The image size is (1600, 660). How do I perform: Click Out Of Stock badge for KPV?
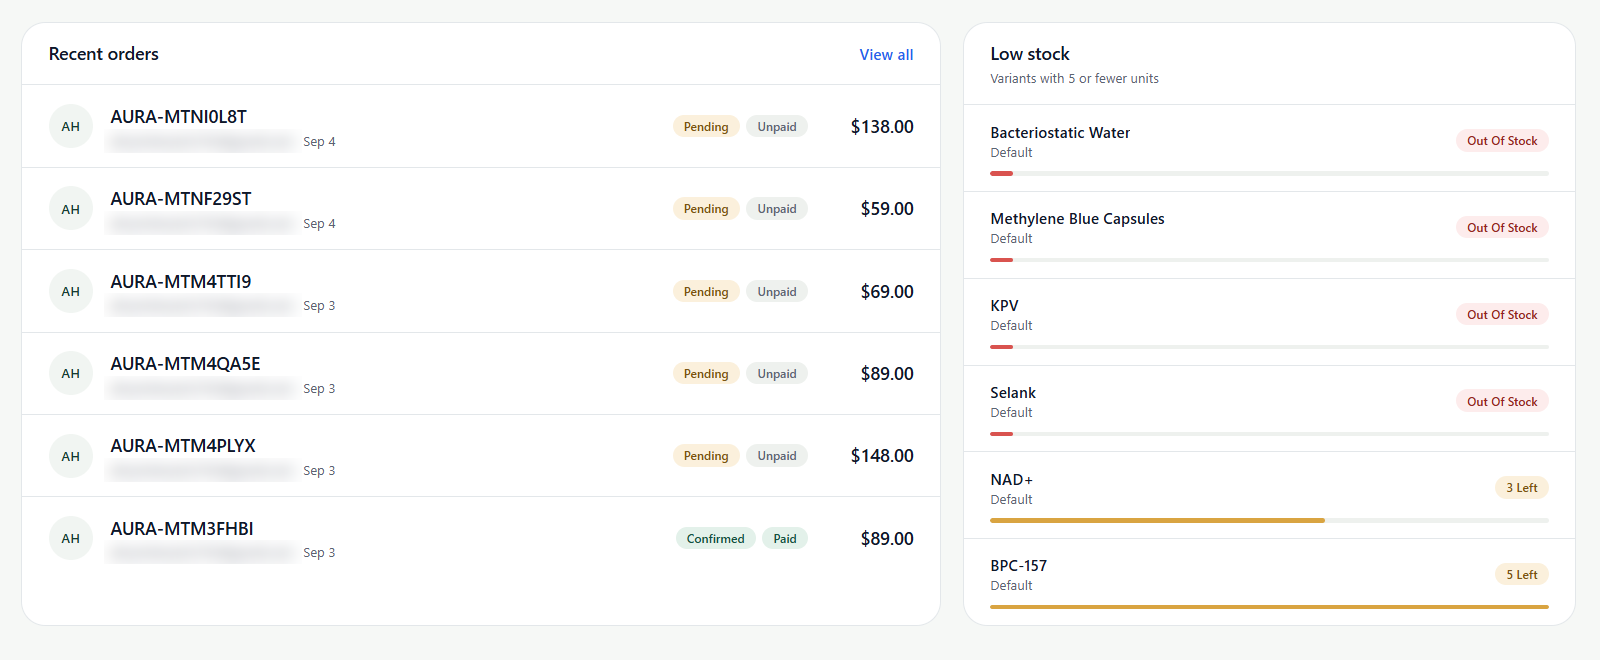coord(1502,315)
